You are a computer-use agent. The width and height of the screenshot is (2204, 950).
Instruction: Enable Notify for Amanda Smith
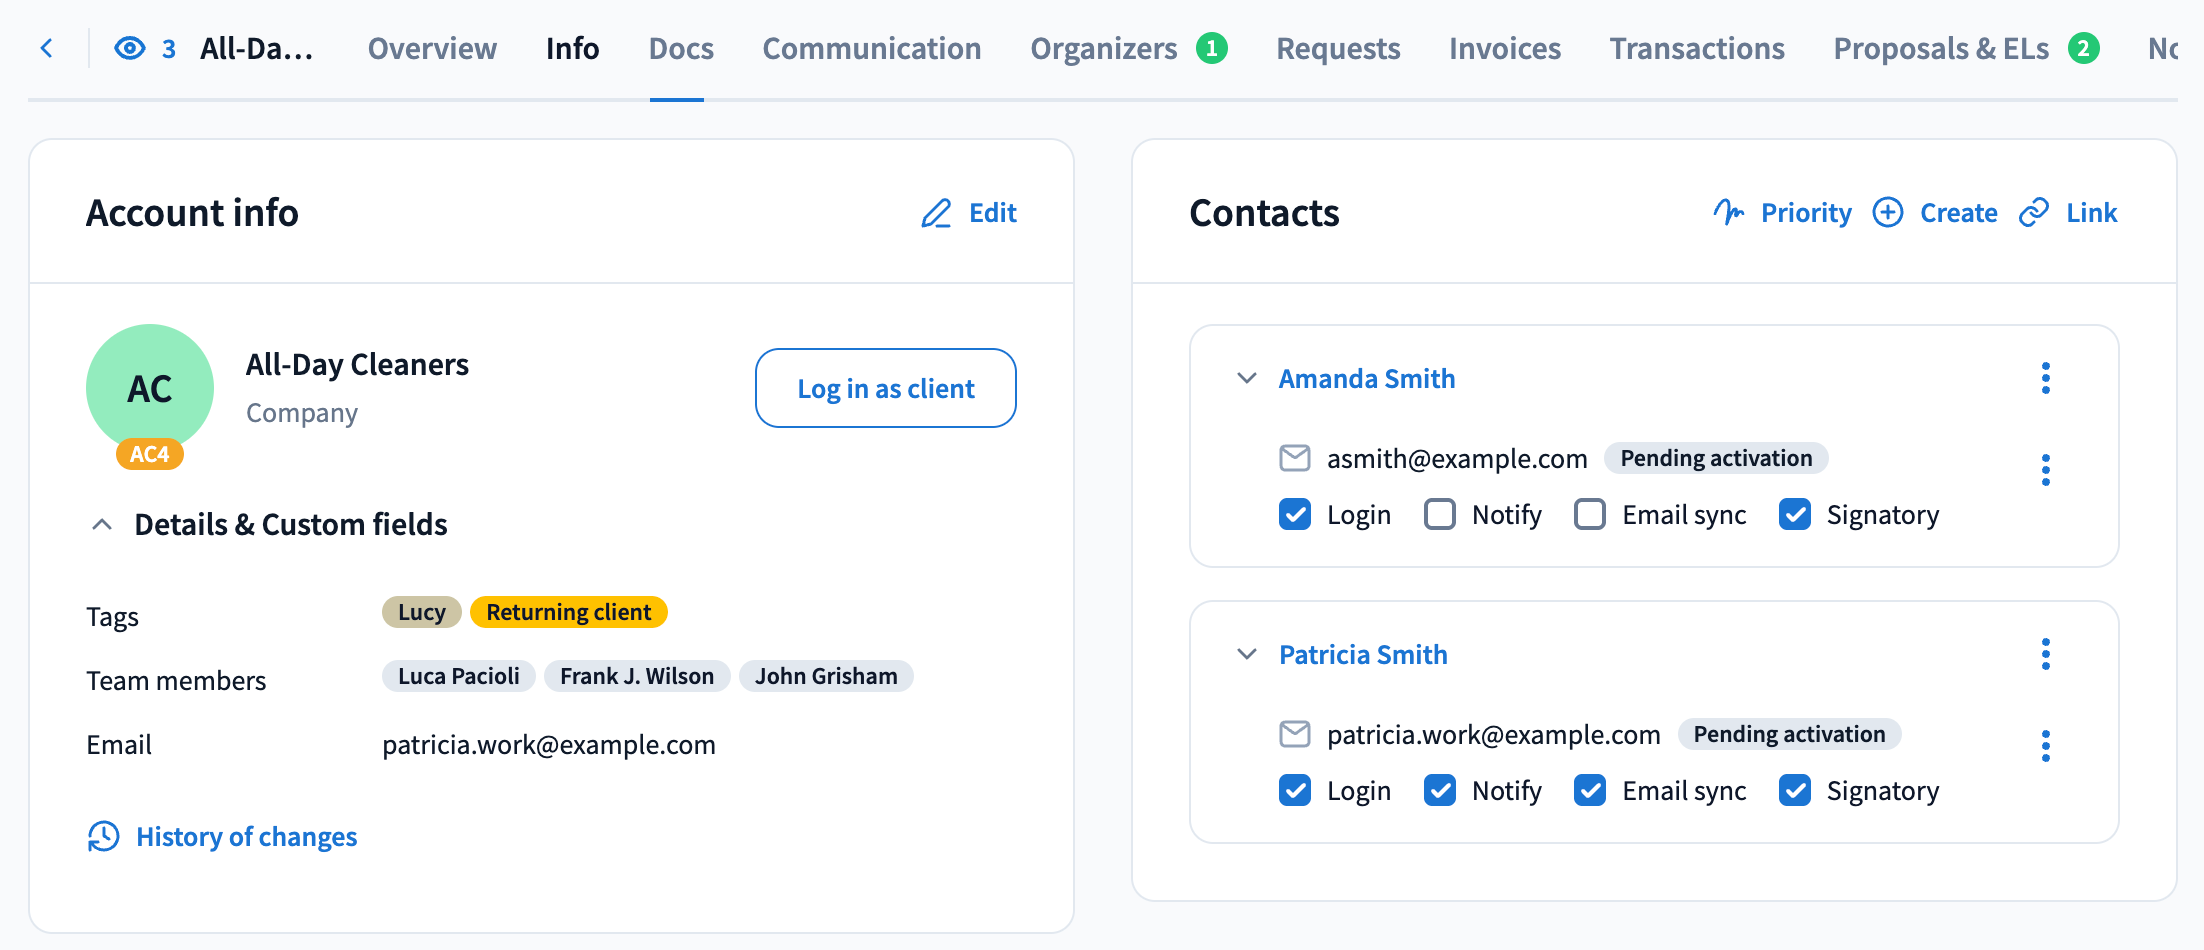(x=1440, y=514)
